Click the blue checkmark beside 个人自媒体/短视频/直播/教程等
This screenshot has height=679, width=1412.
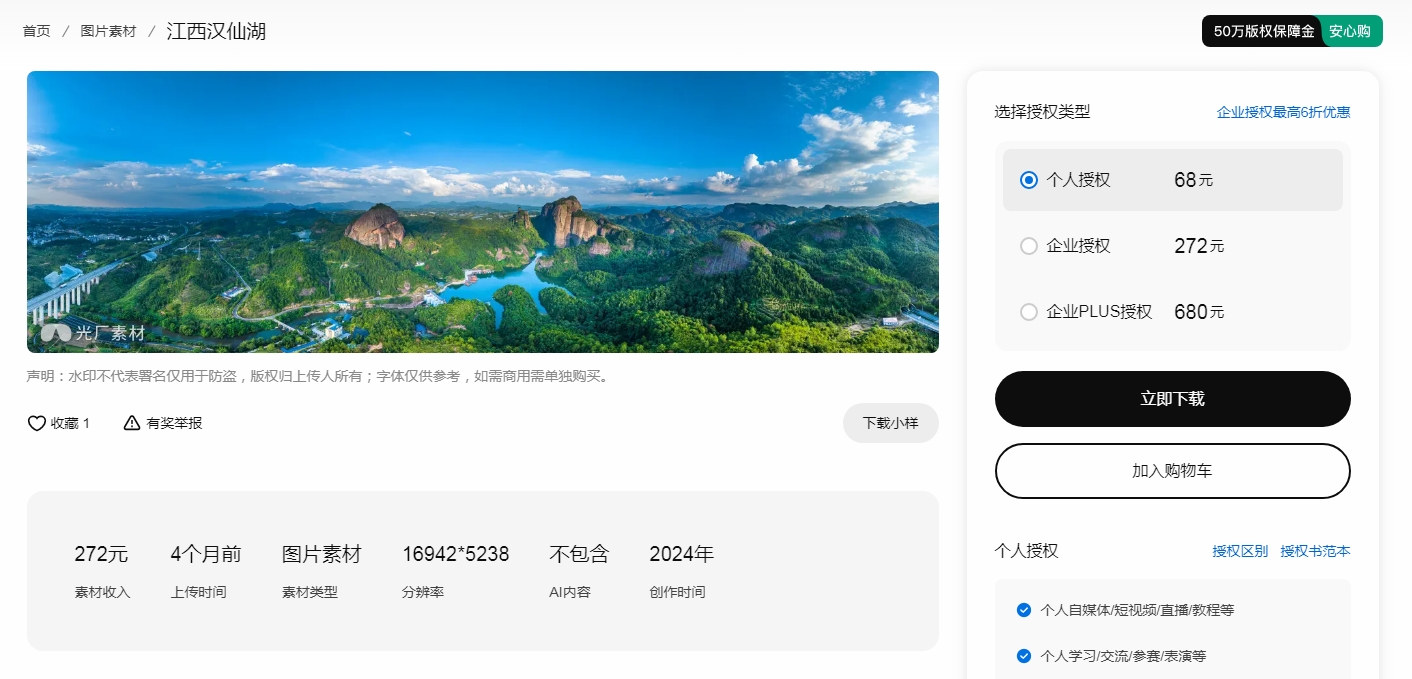1023,610
